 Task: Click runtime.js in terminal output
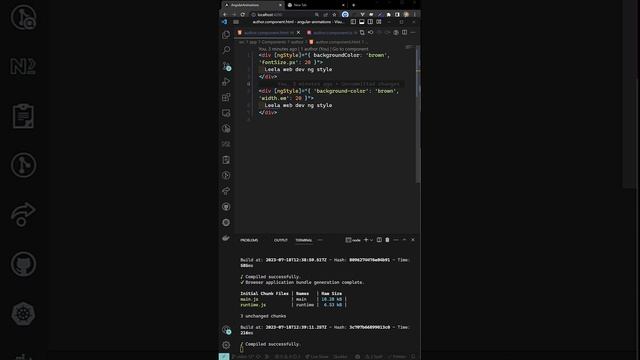click(x=253, y=305)
